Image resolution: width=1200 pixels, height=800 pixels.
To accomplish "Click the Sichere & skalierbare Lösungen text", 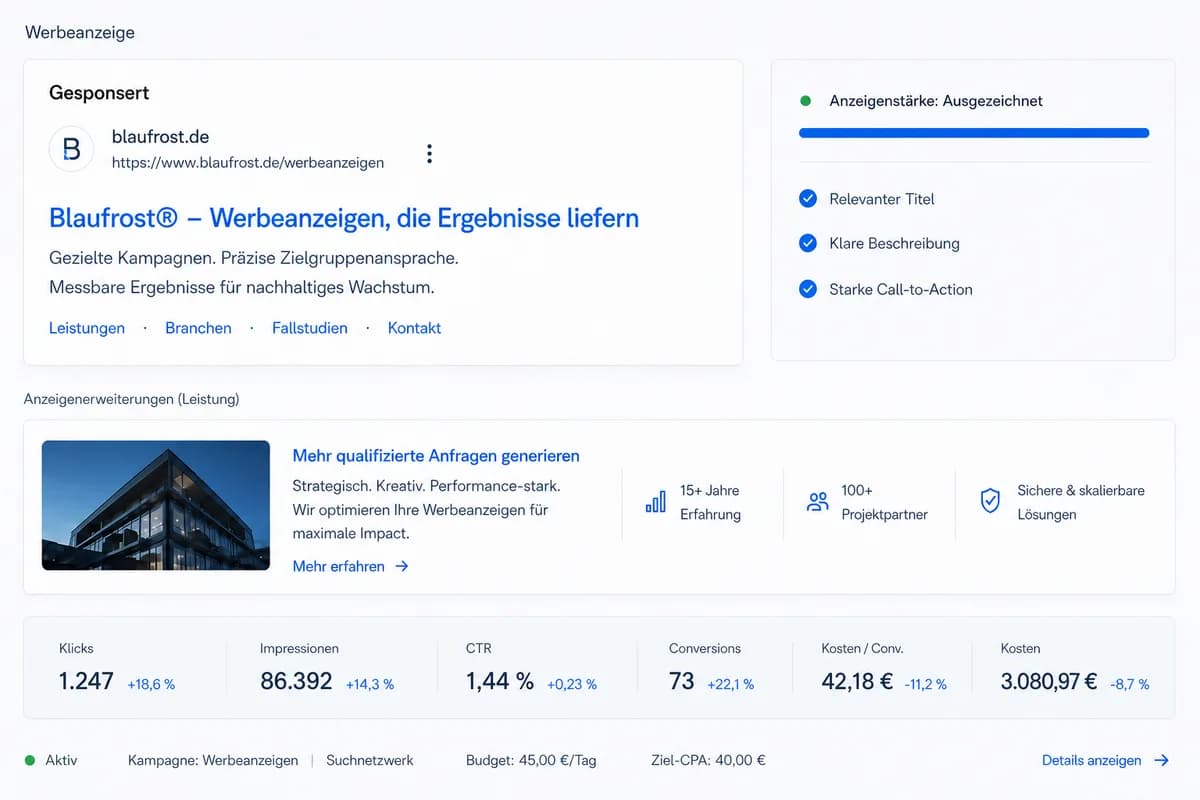I will pyautogui.click(x=1081, y=502).
